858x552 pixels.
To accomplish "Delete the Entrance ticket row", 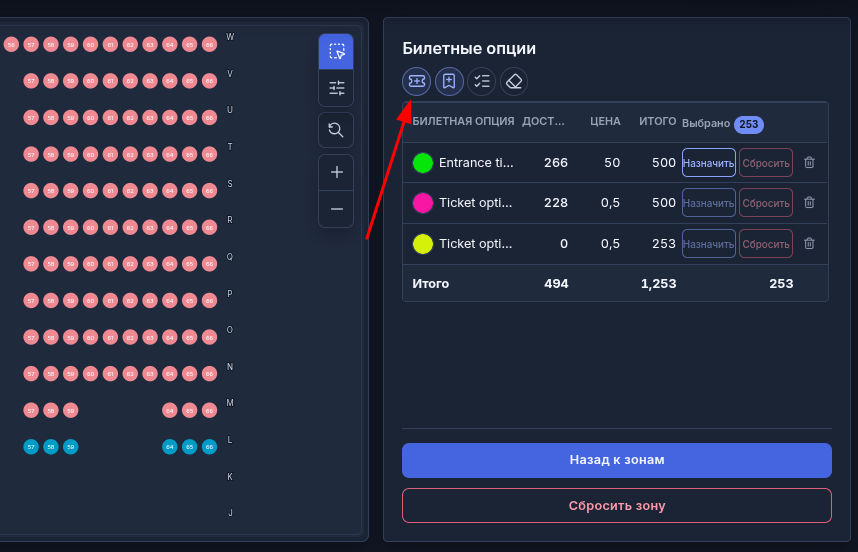I will point(809,162).
